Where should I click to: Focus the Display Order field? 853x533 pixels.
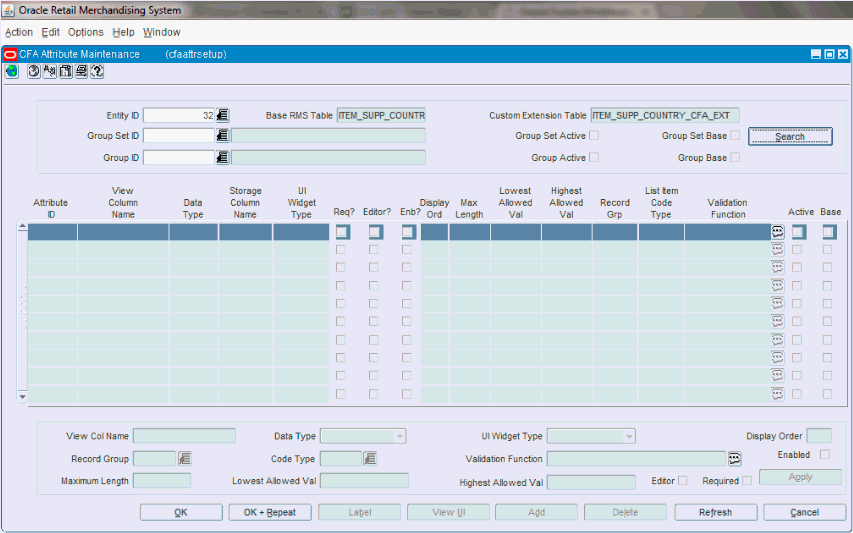pyautogui.click(x=819, y=436)
